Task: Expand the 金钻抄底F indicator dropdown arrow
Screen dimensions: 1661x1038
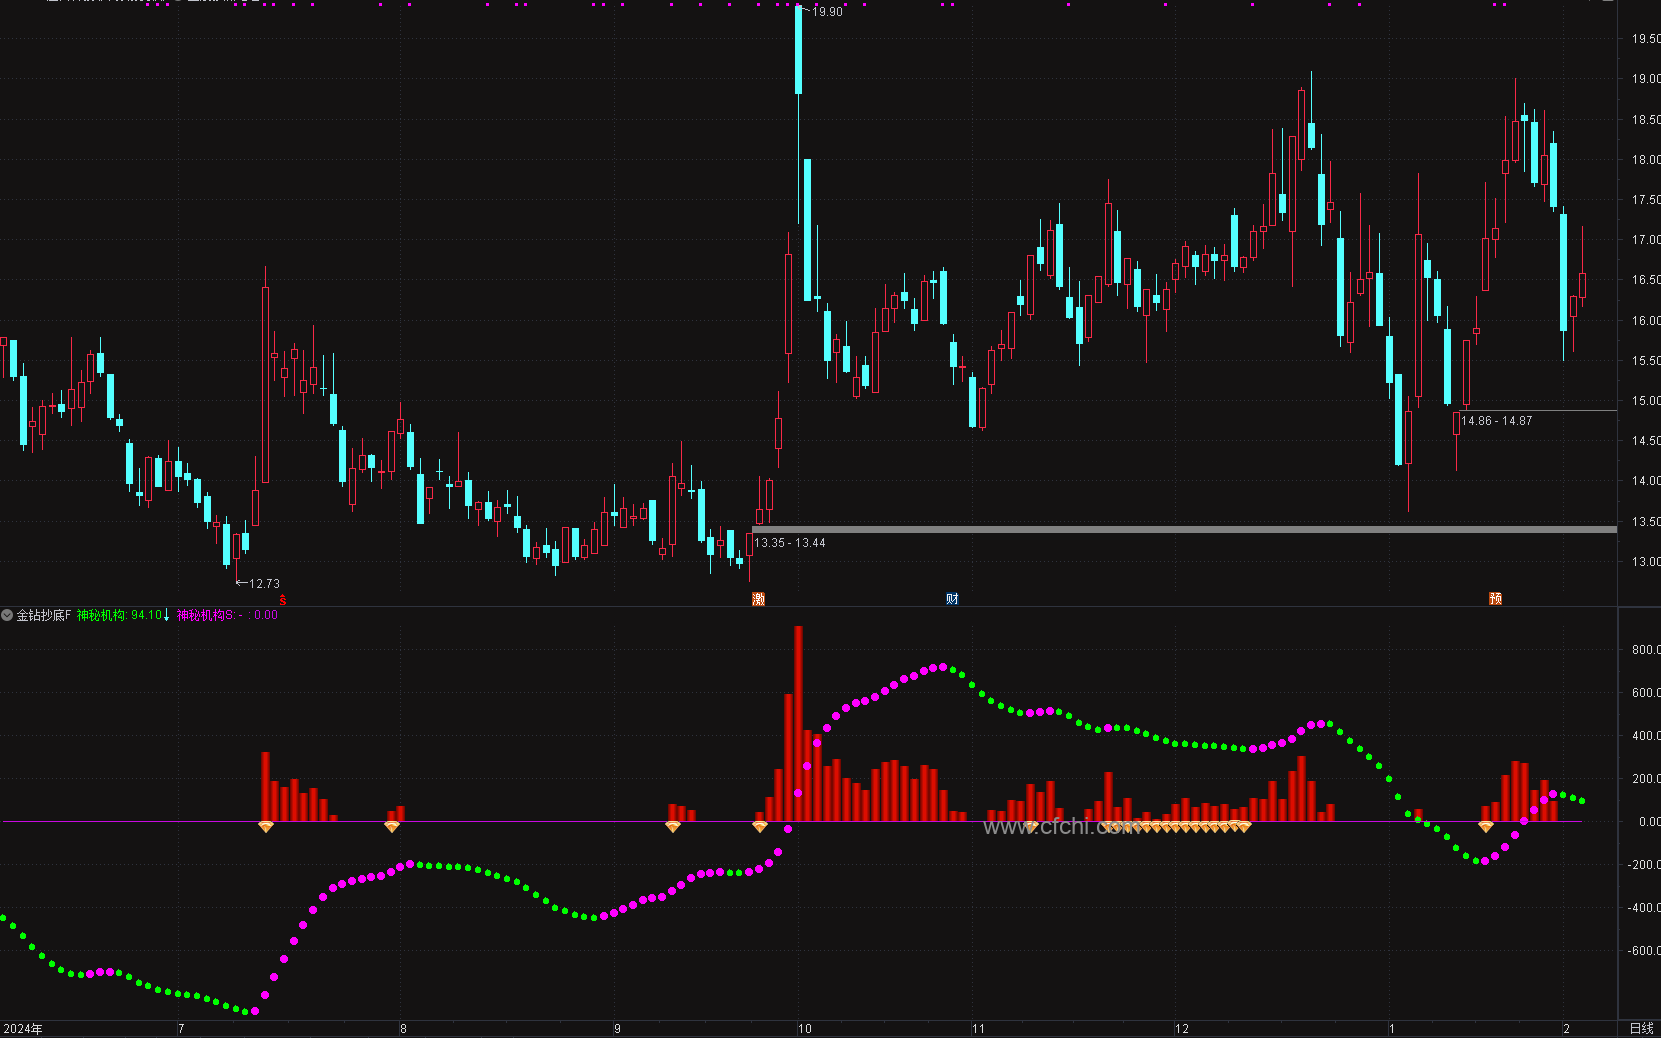Action: click(7, 615)
